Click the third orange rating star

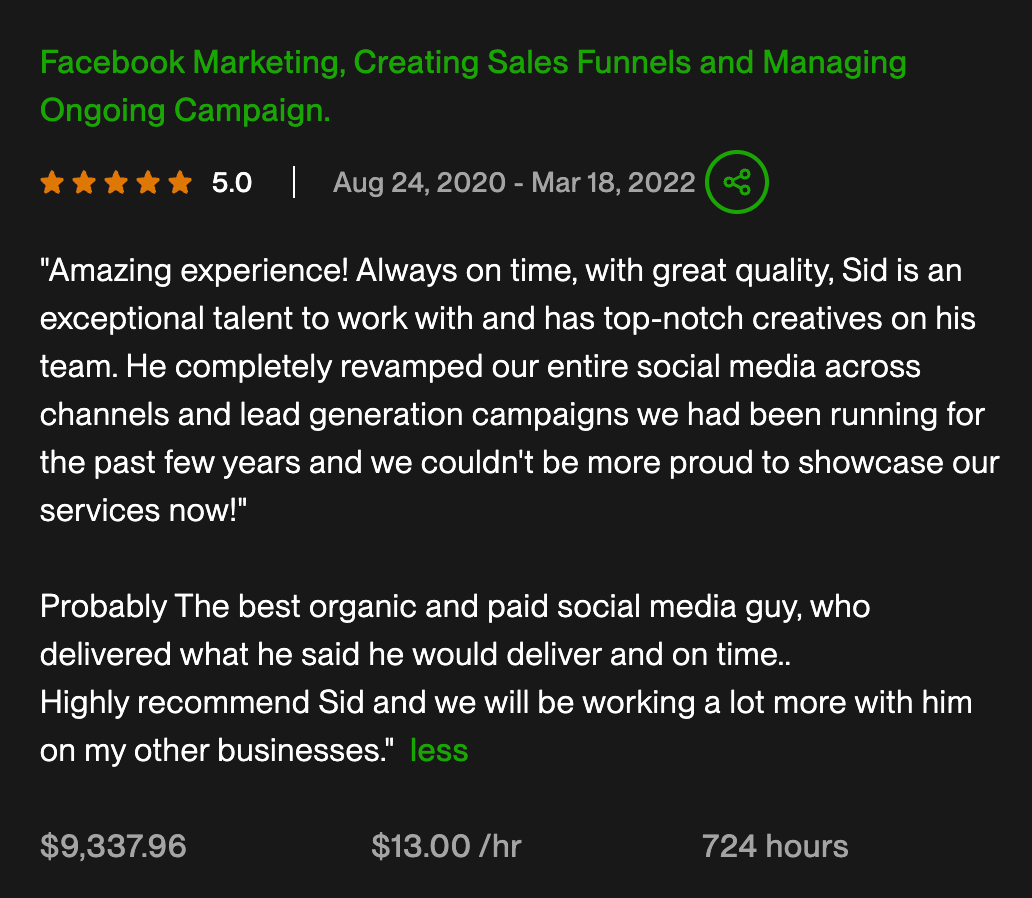[116, 183]
